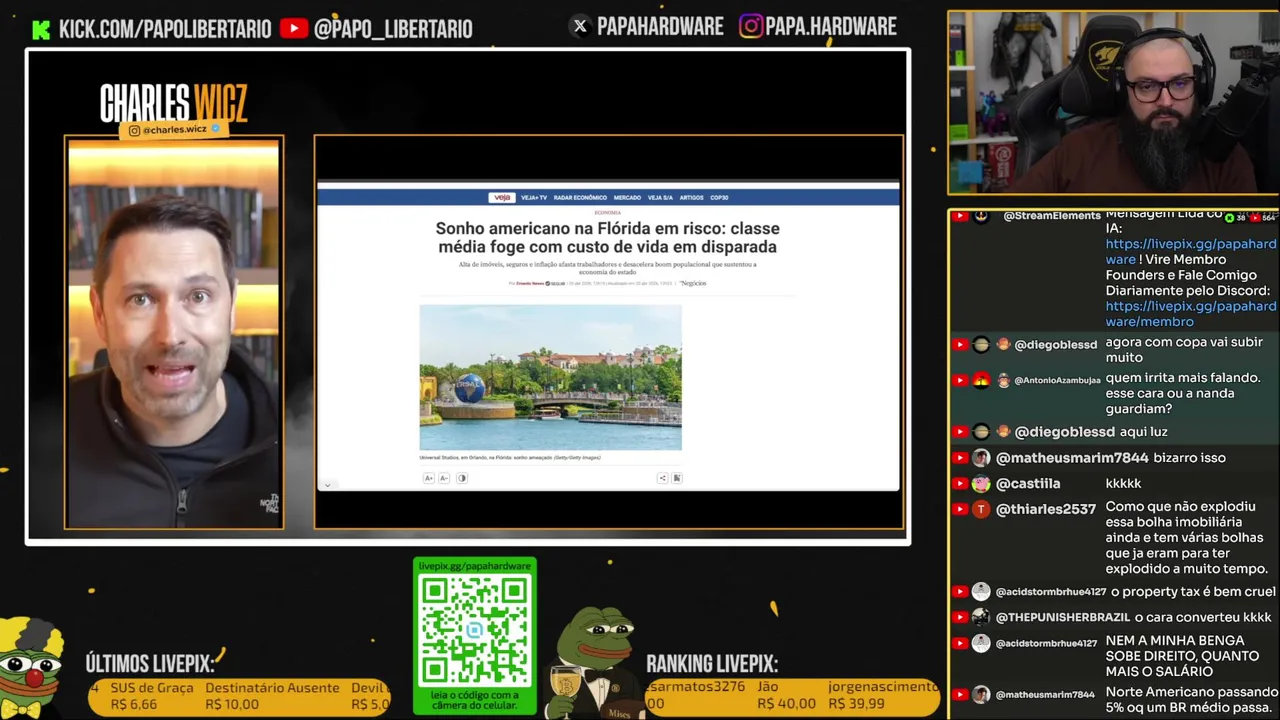Image resolution: width=1280 pixels, height=720 pixels.
Task: Click the YouTube icon beside @castiila
Action: tap(959, 484)
